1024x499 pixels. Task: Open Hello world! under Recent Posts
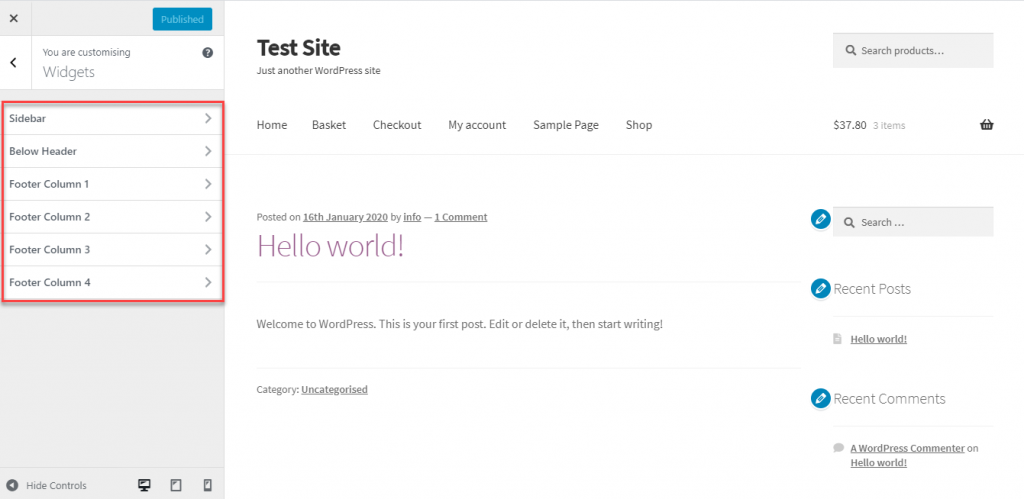[x=878, y=339]
